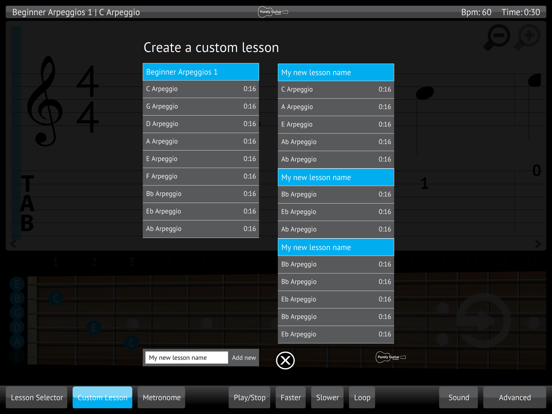Select the My new lesson name header above C Arpeggio

click(x=336, y=73)
